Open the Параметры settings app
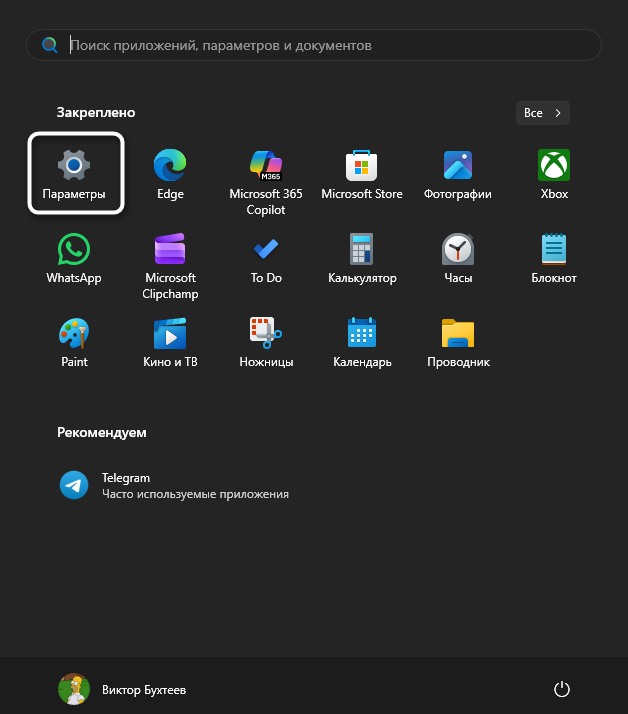Screen dimensions: 628x714 74,173
